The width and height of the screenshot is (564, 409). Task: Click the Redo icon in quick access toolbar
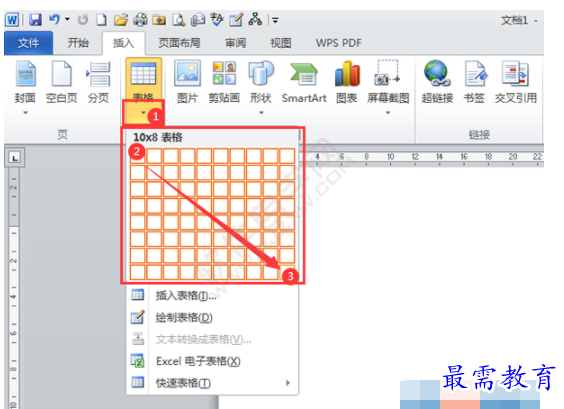(83, 20)
